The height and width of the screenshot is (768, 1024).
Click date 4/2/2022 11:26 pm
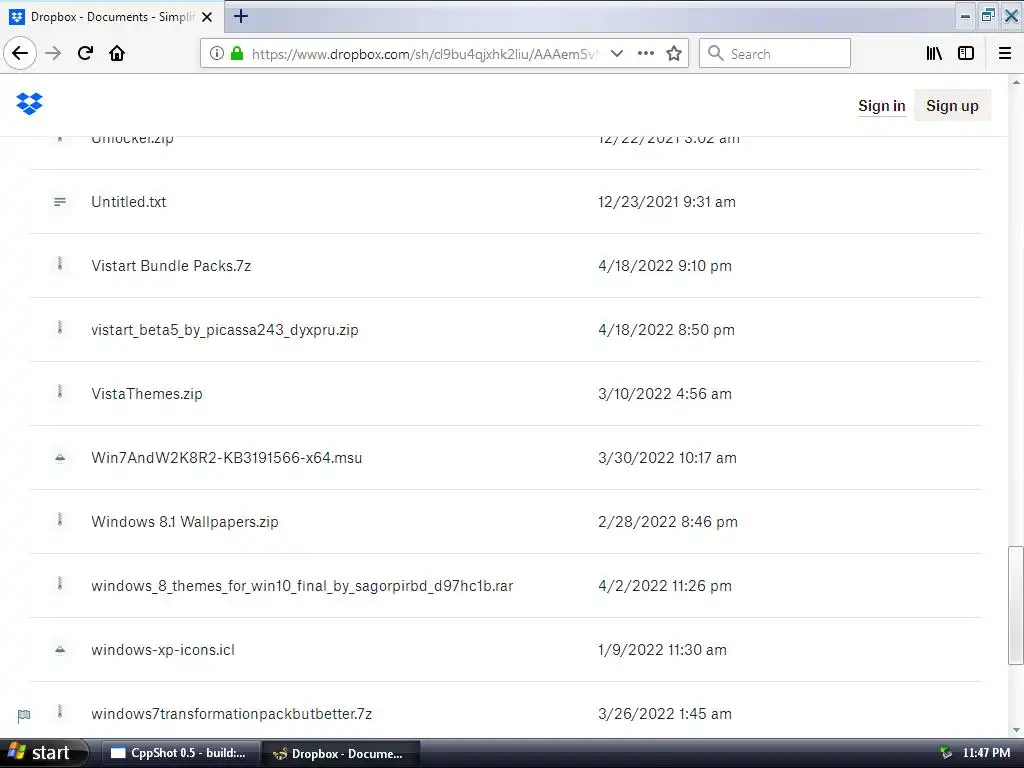point(665,586)
